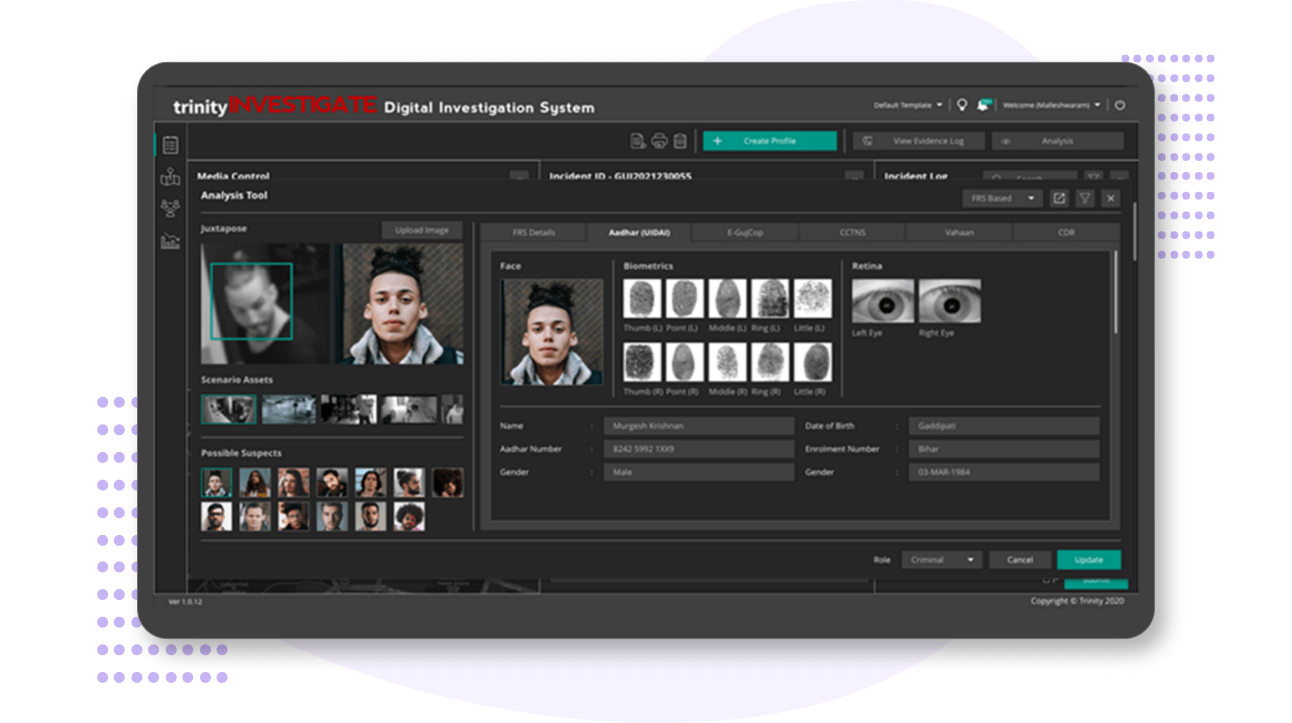Select the Thumb (L) fingerprint image
Screen dimensions: 1292x723
642,298
